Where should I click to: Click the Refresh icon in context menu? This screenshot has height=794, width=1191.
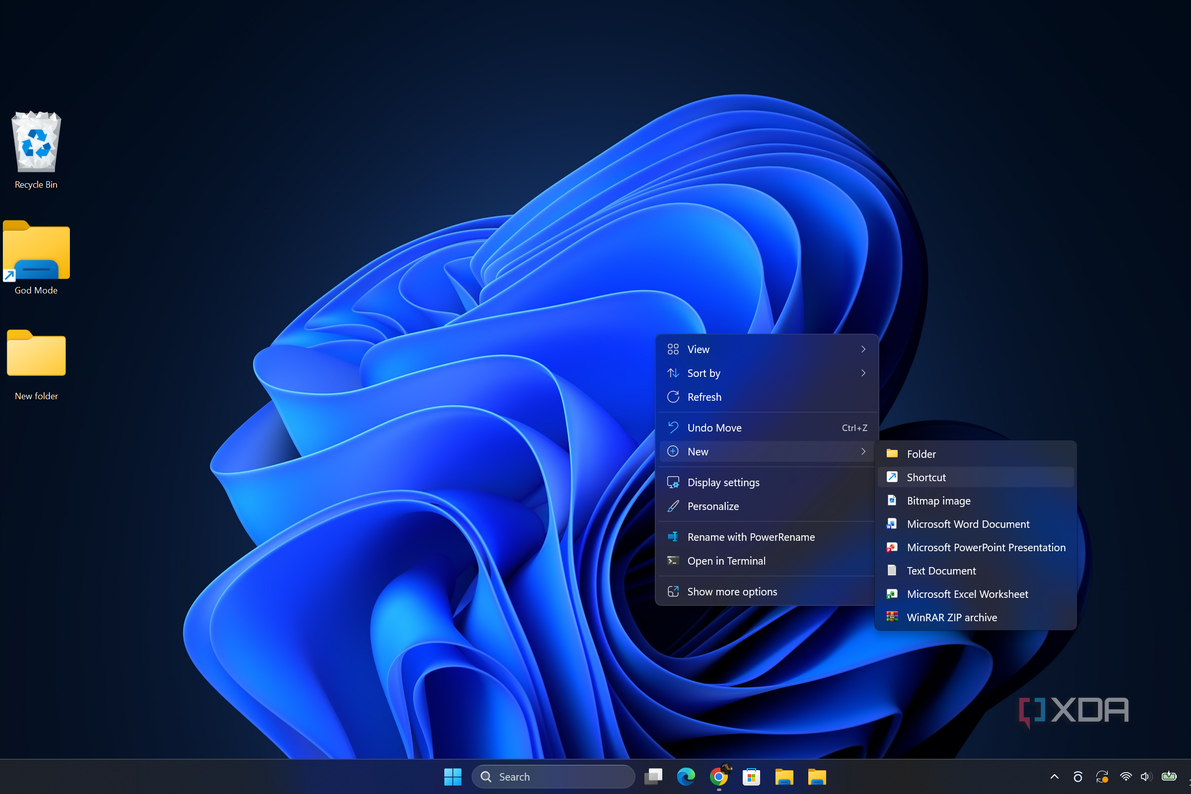[x=673, y=397]
